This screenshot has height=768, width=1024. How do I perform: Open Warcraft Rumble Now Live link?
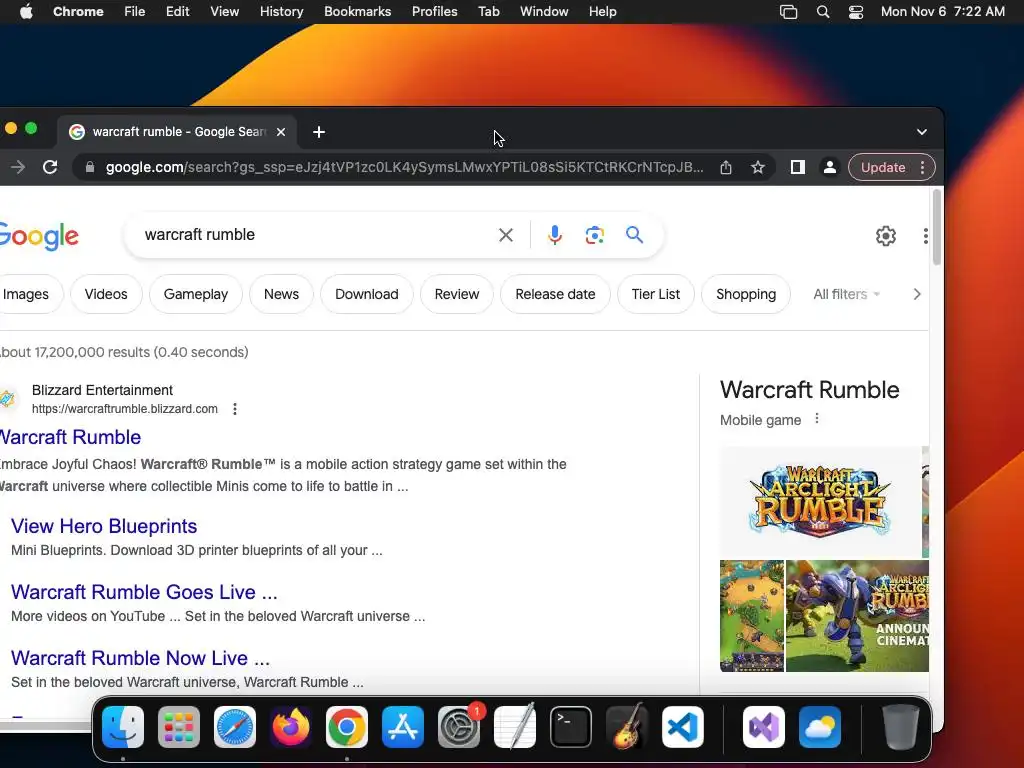tap(140, 658)
